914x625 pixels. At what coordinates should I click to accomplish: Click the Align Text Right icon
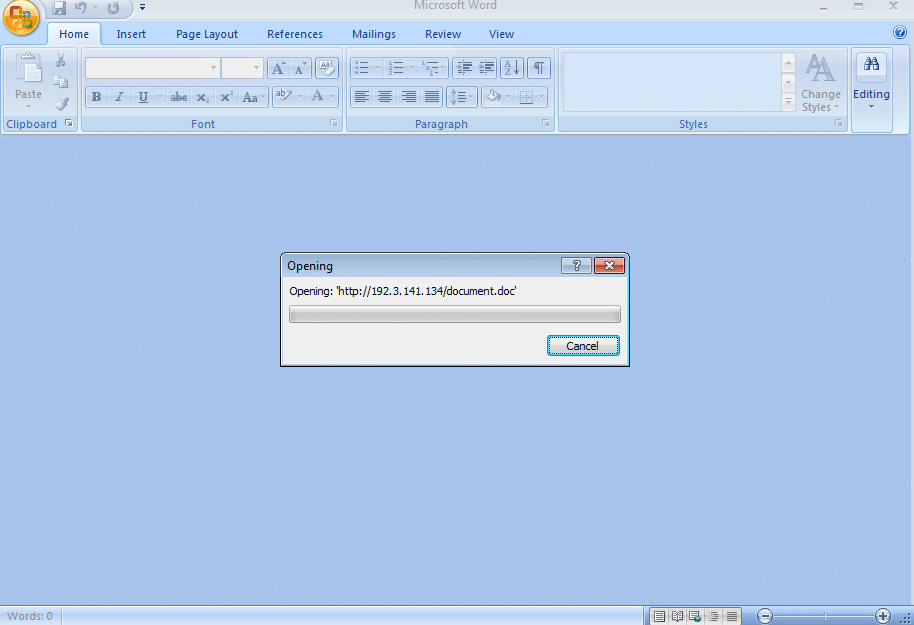[409, 97]
